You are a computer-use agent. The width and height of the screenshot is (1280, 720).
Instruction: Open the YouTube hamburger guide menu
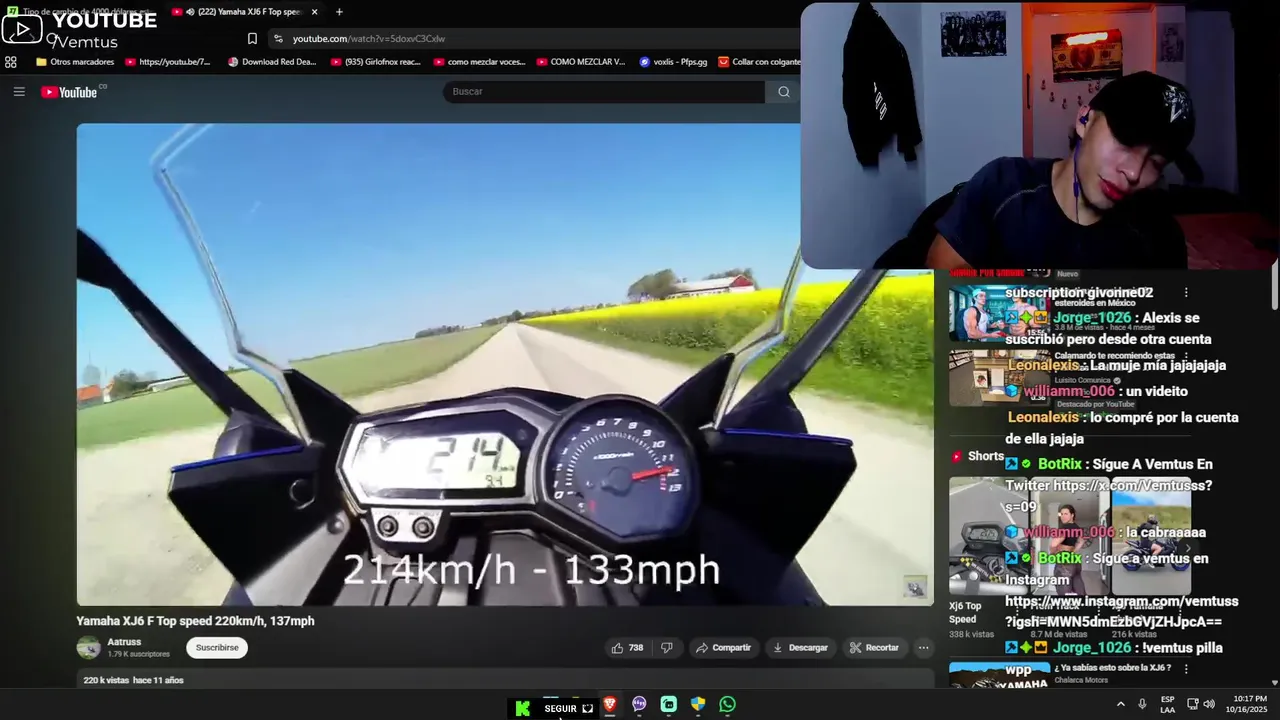point(19,91)
